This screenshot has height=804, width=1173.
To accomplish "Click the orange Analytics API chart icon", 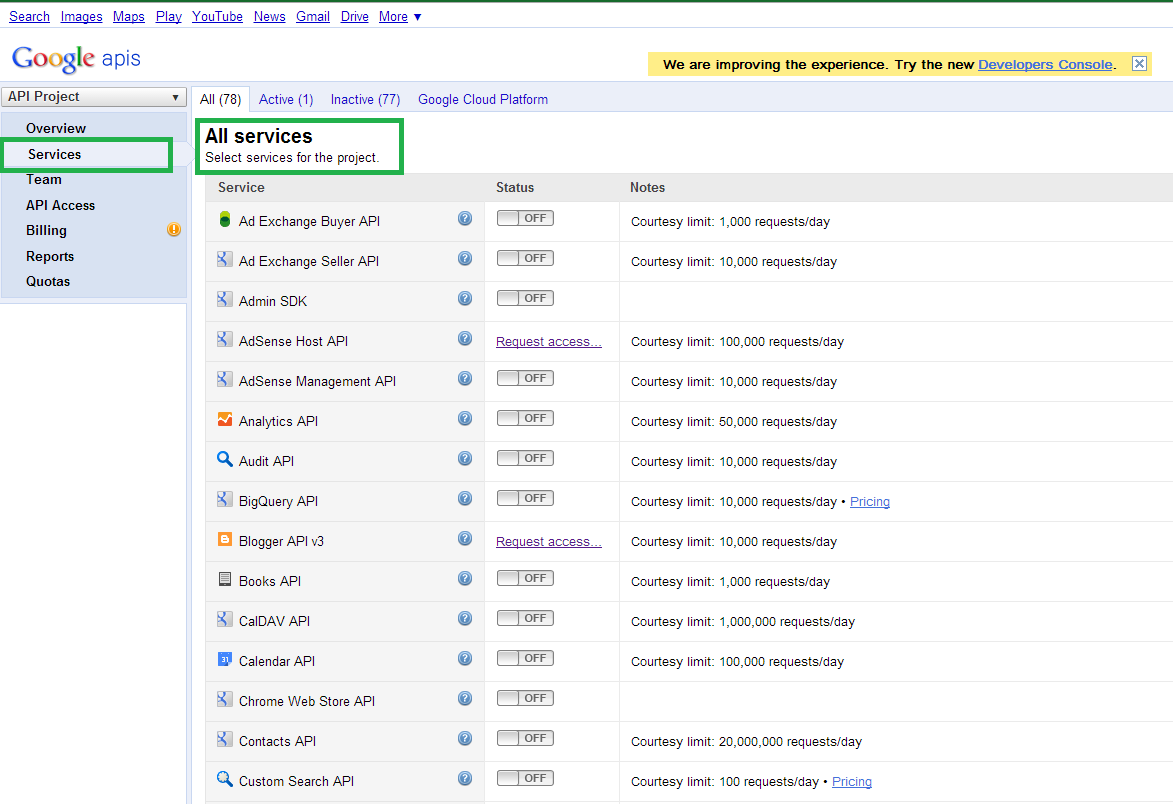I will tap(224, 419).
